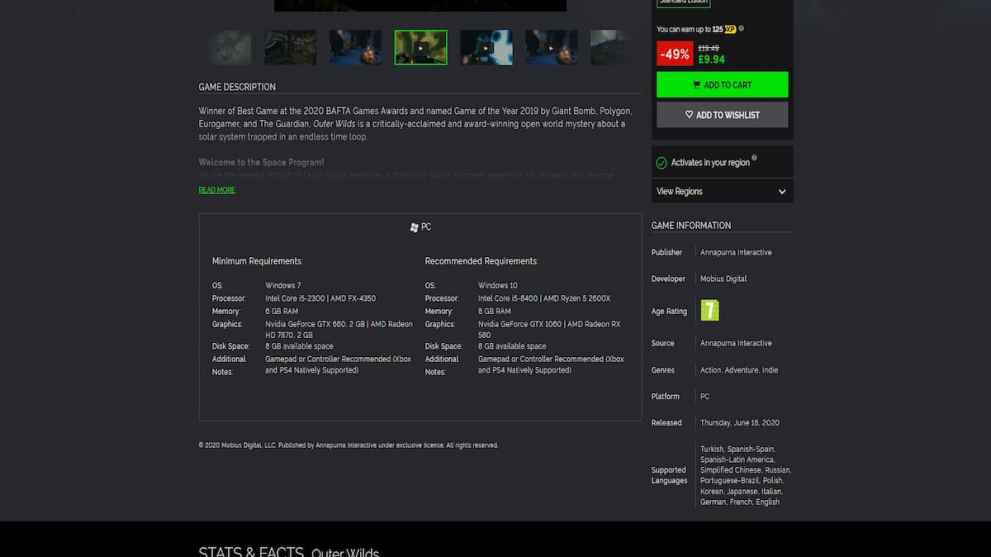Open Annapurna Interactive publisher link
Image resolution: width=991 pixels, height=557 pixels.
[735, 253]
